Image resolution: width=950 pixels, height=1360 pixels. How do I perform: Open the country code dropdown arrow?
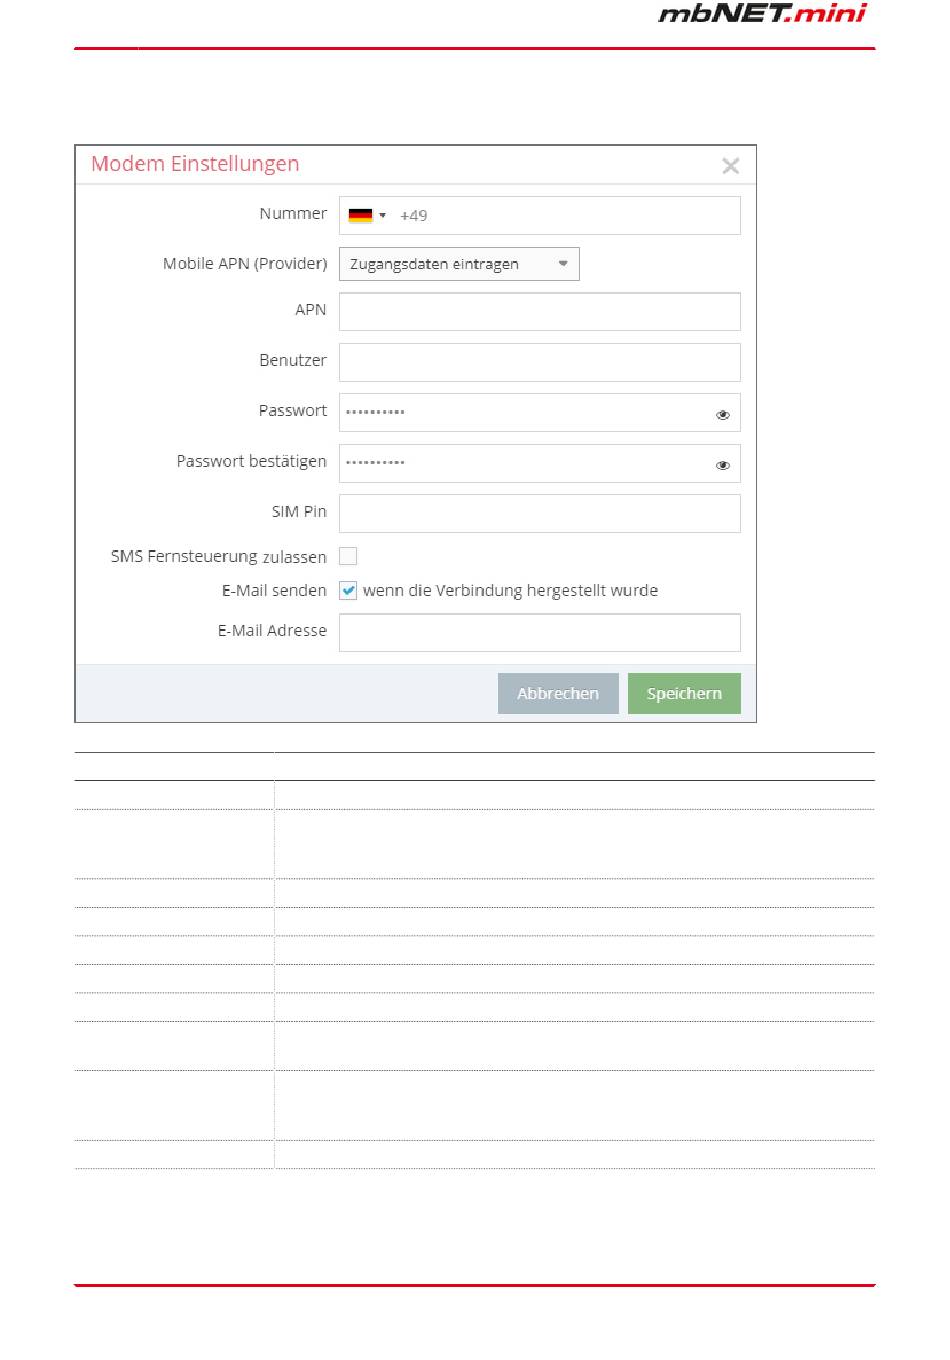coord(383,215)
